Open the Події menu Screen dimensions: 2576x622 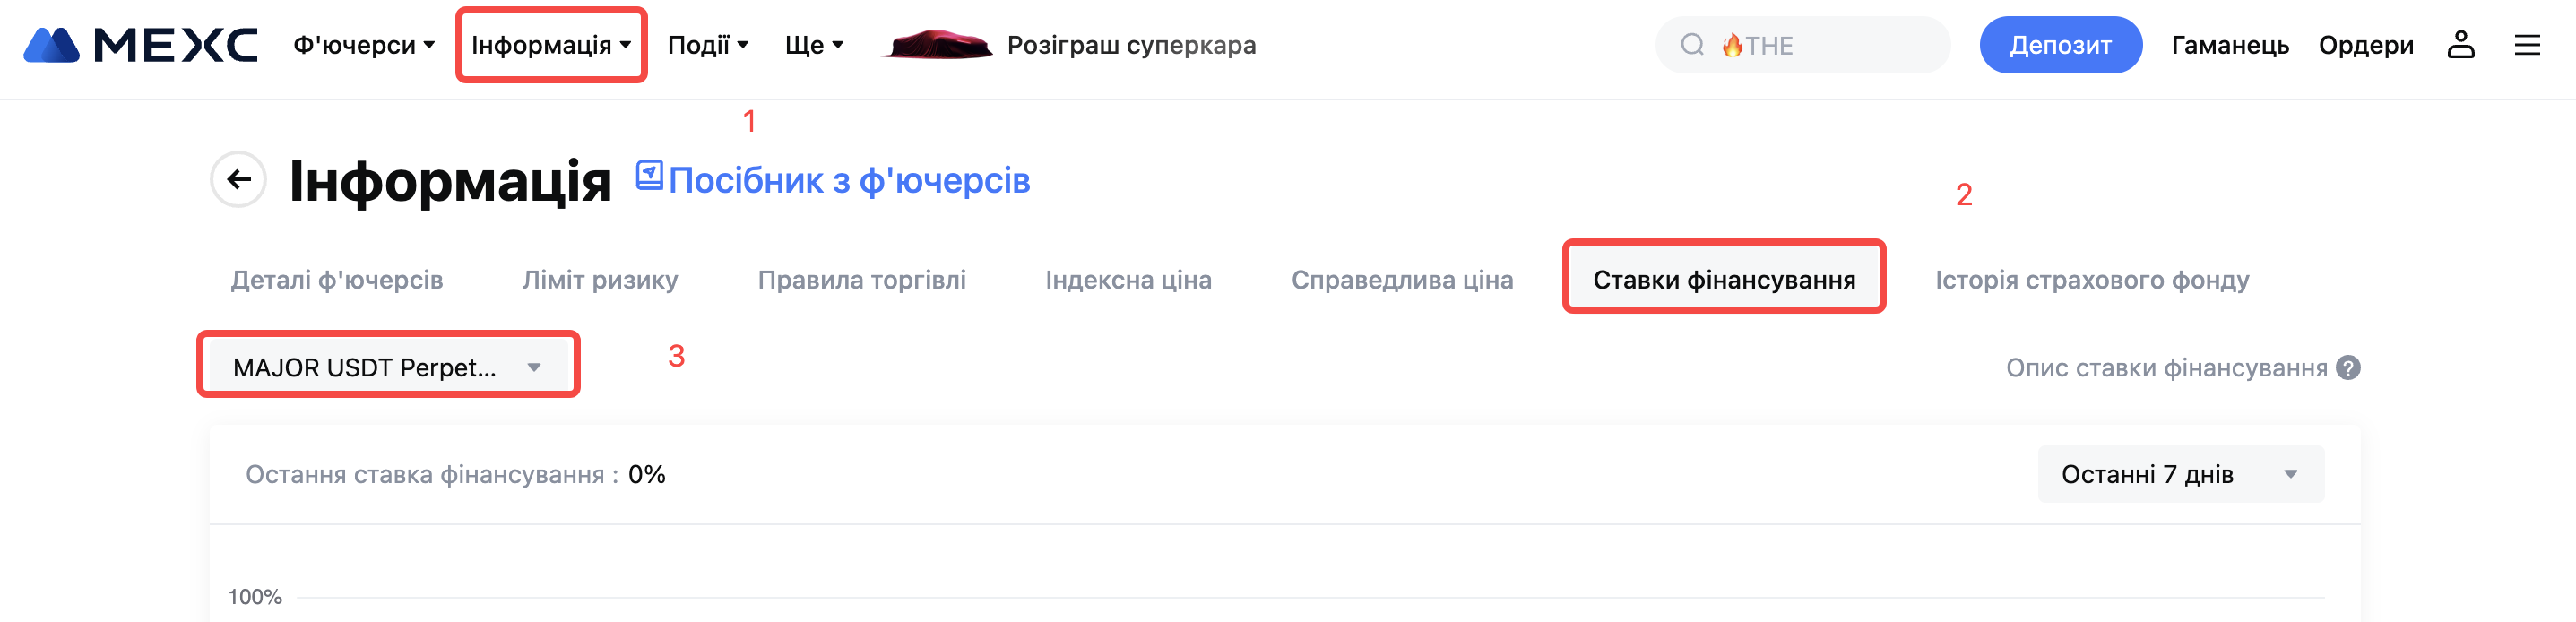click(x=708, y=45)
